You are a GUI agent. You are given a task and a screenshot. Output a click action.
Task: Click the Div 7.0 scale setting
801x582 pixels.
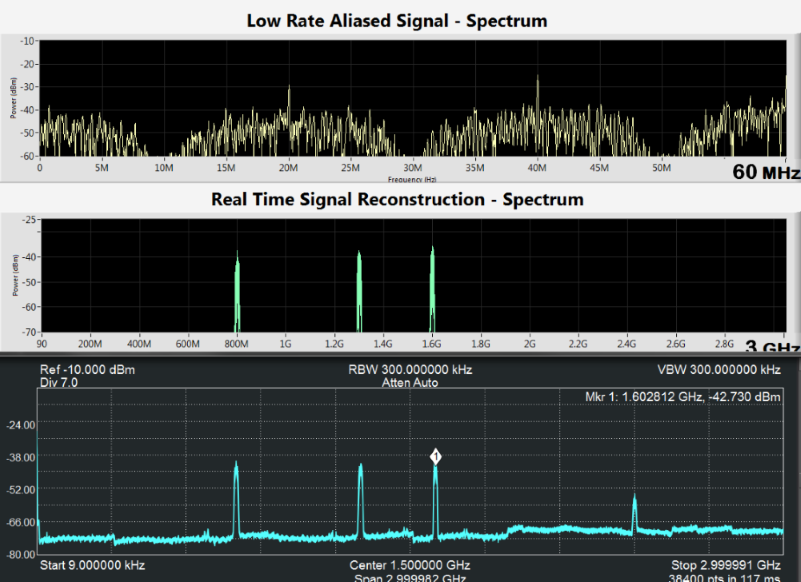(x=58, y=382)
